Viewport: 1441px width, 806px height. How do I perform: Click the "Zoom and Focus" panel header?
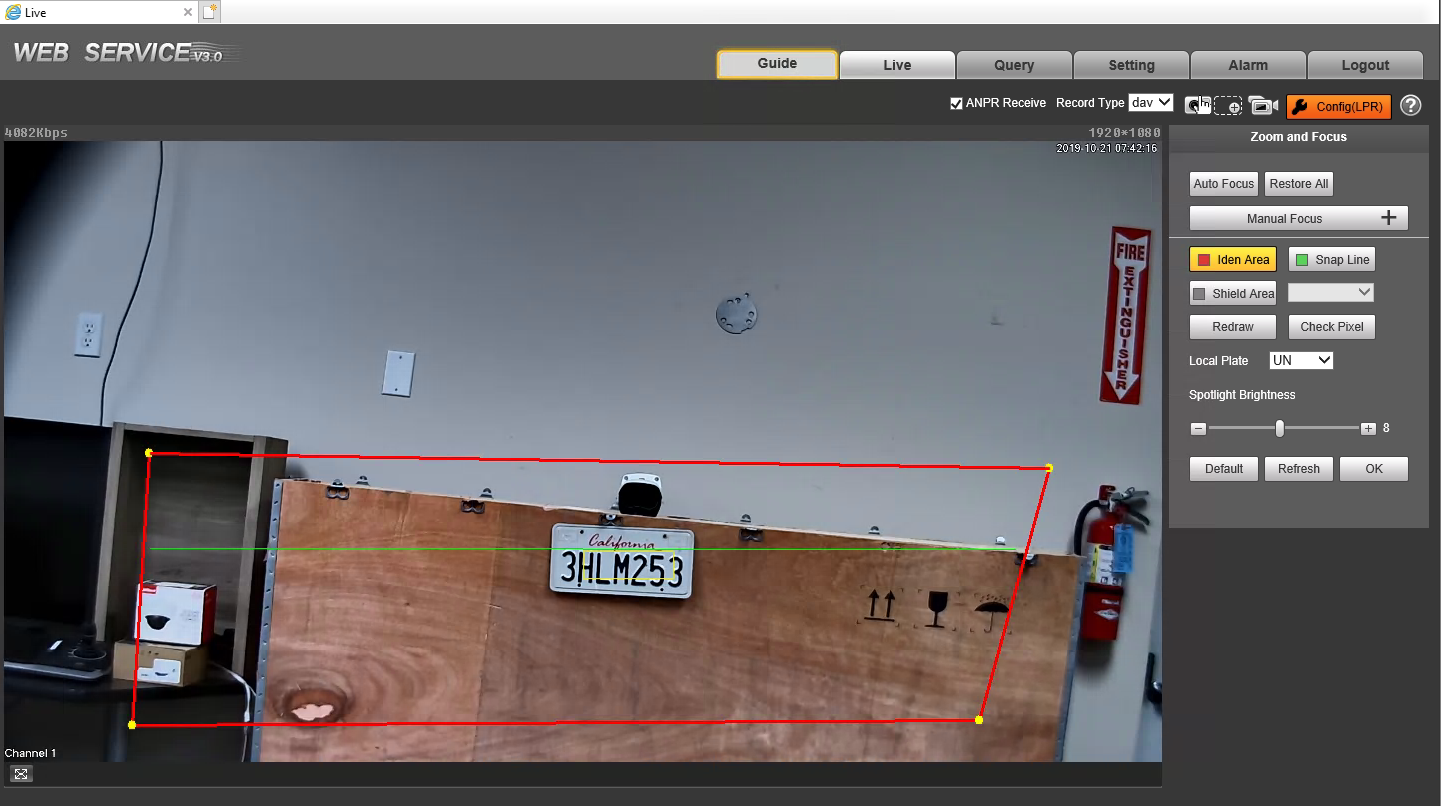1298,137
